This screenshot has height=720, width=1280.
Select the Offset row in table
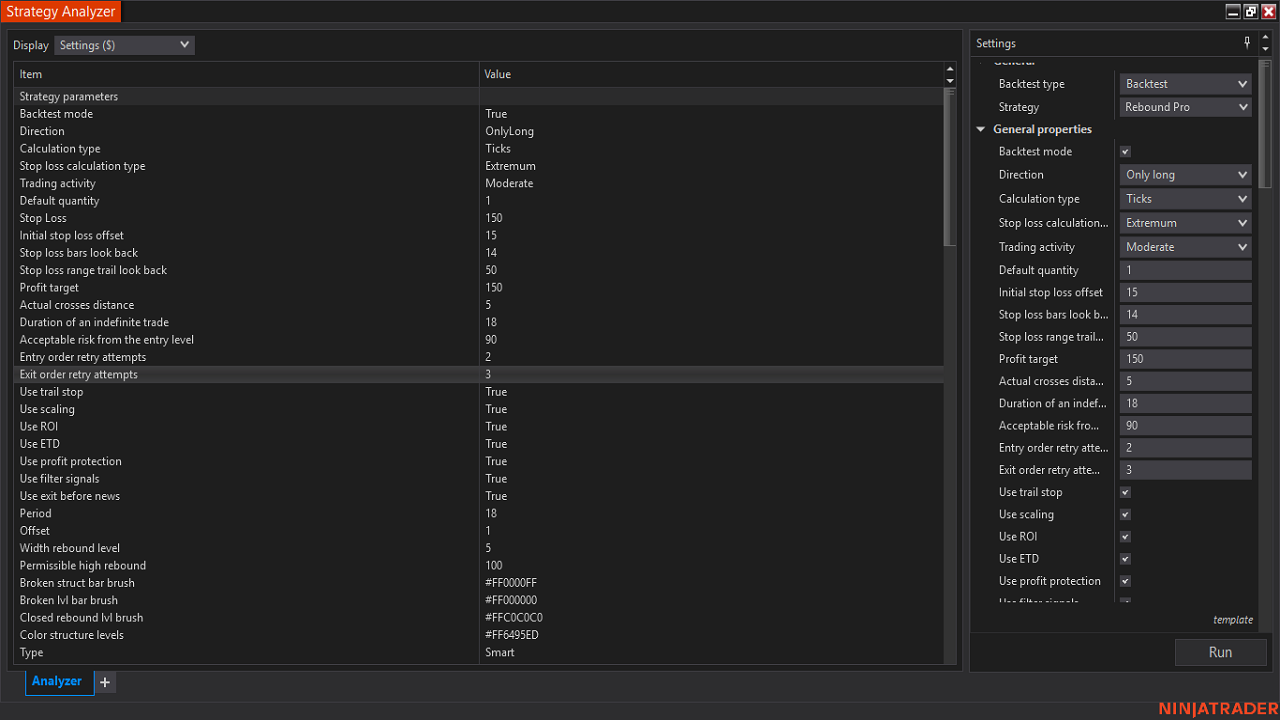[479, 531]
